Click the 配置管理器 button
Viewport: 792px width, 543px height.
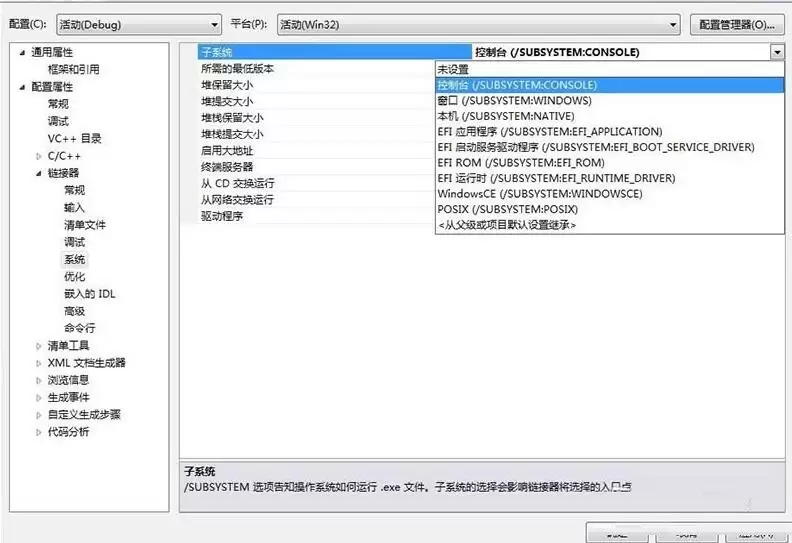pos(735,24)
